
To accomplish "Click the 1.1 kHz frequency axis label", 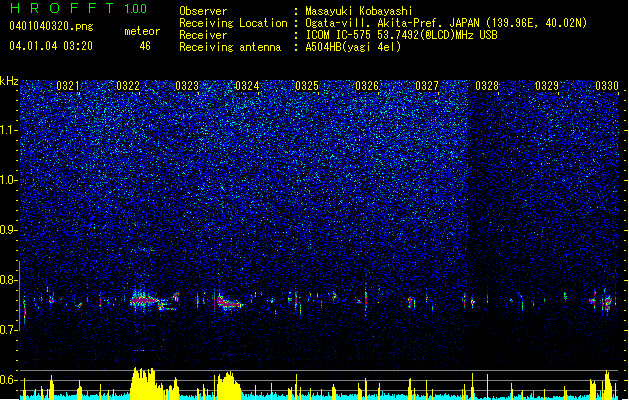I will tap(8, 130).
